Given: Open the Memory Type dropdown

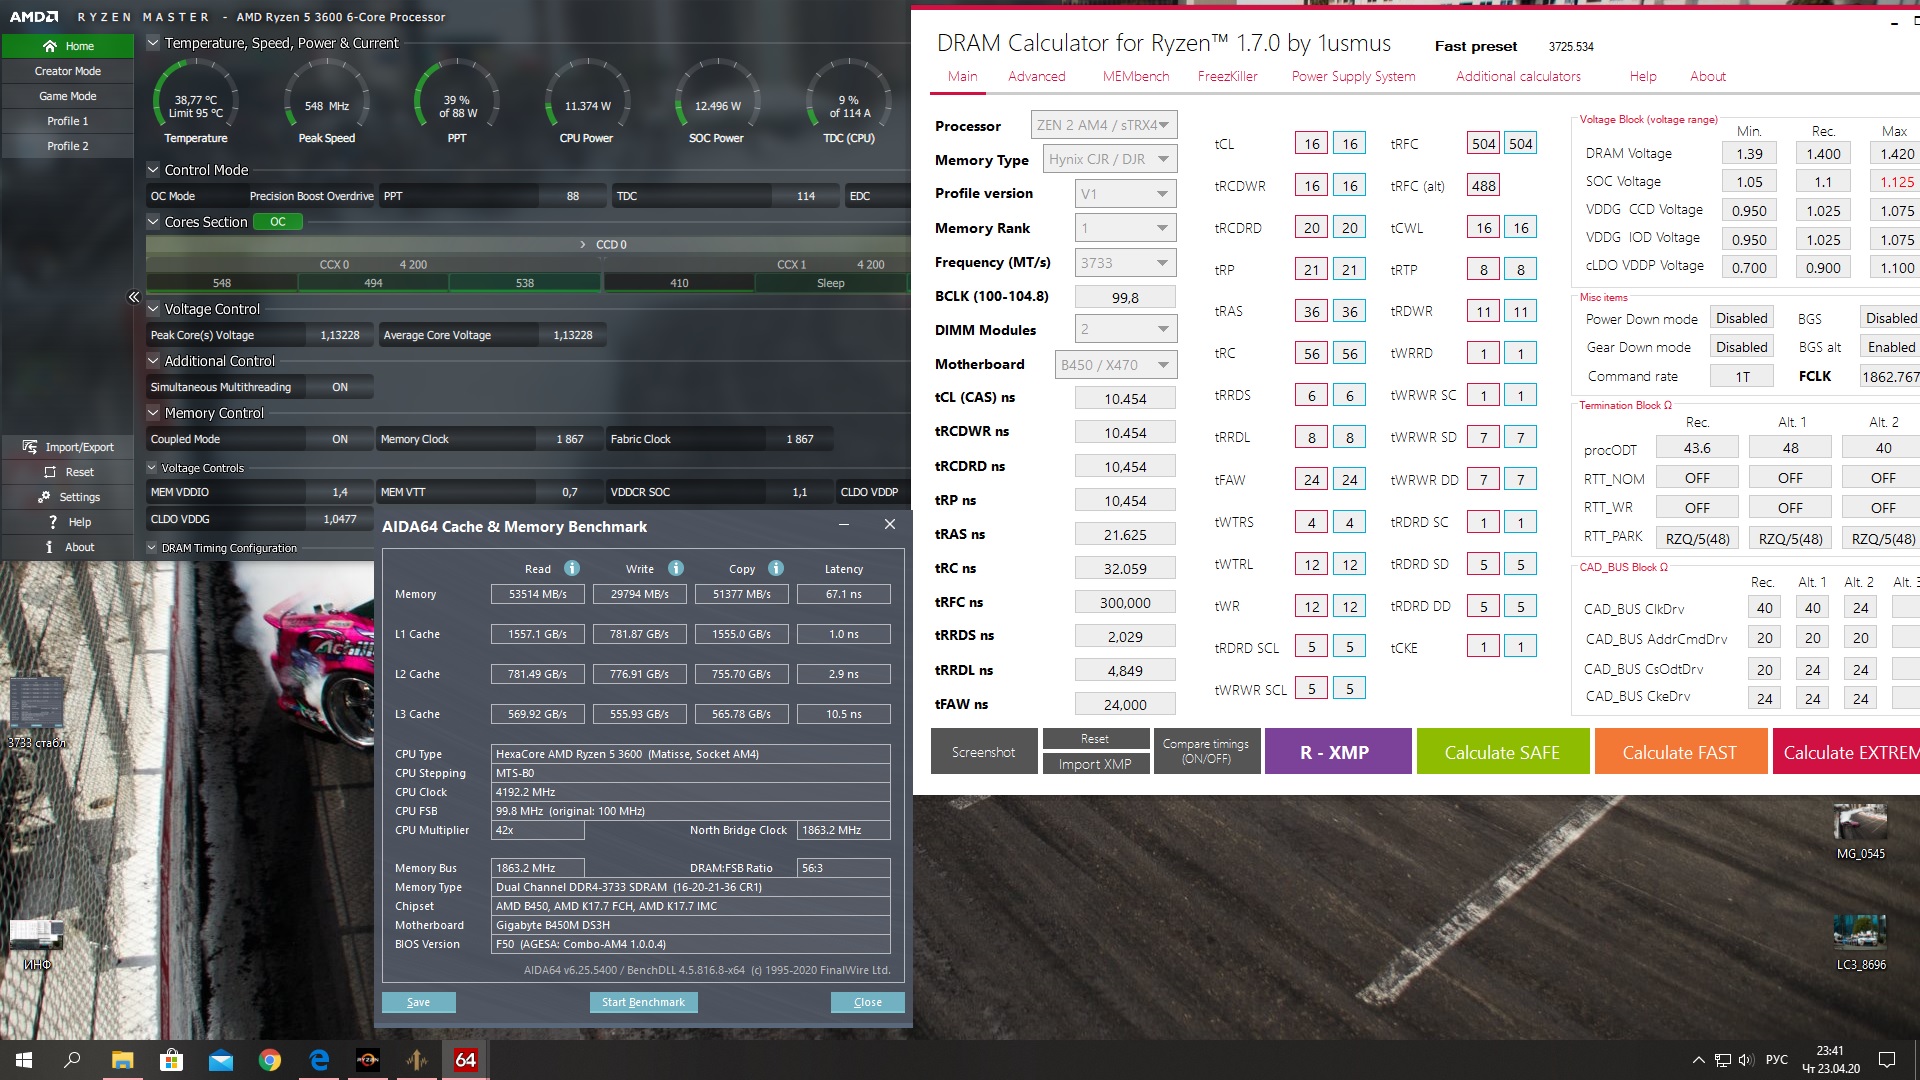Looking at the screenshot, I should click(x=1110, y=159).
